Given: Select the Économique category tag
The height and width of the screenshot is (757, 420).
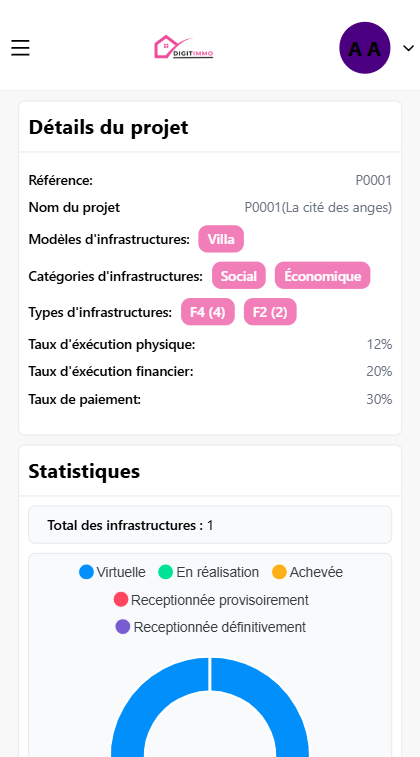Looking at the screenshot, I should pyautogui.click(x=322, y=276).
